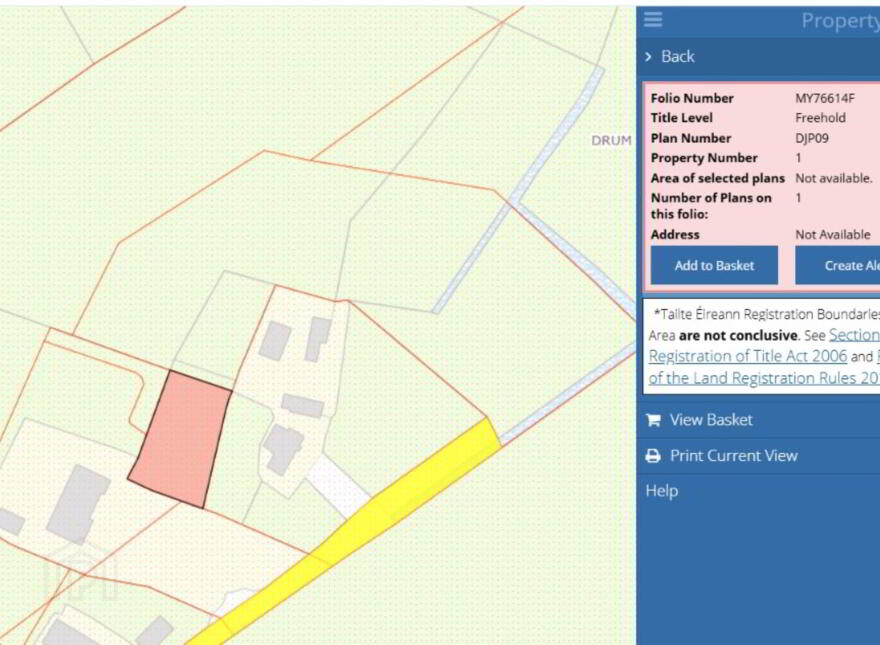Image resolution: width=880 pixels, height=645 pixels.
Task: Click the Property panel title
Action: [840, 21]
